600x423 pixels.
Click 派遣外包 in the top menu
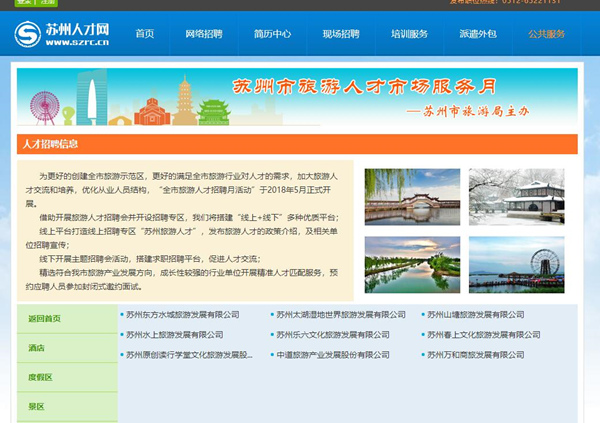tap(478, 34)
